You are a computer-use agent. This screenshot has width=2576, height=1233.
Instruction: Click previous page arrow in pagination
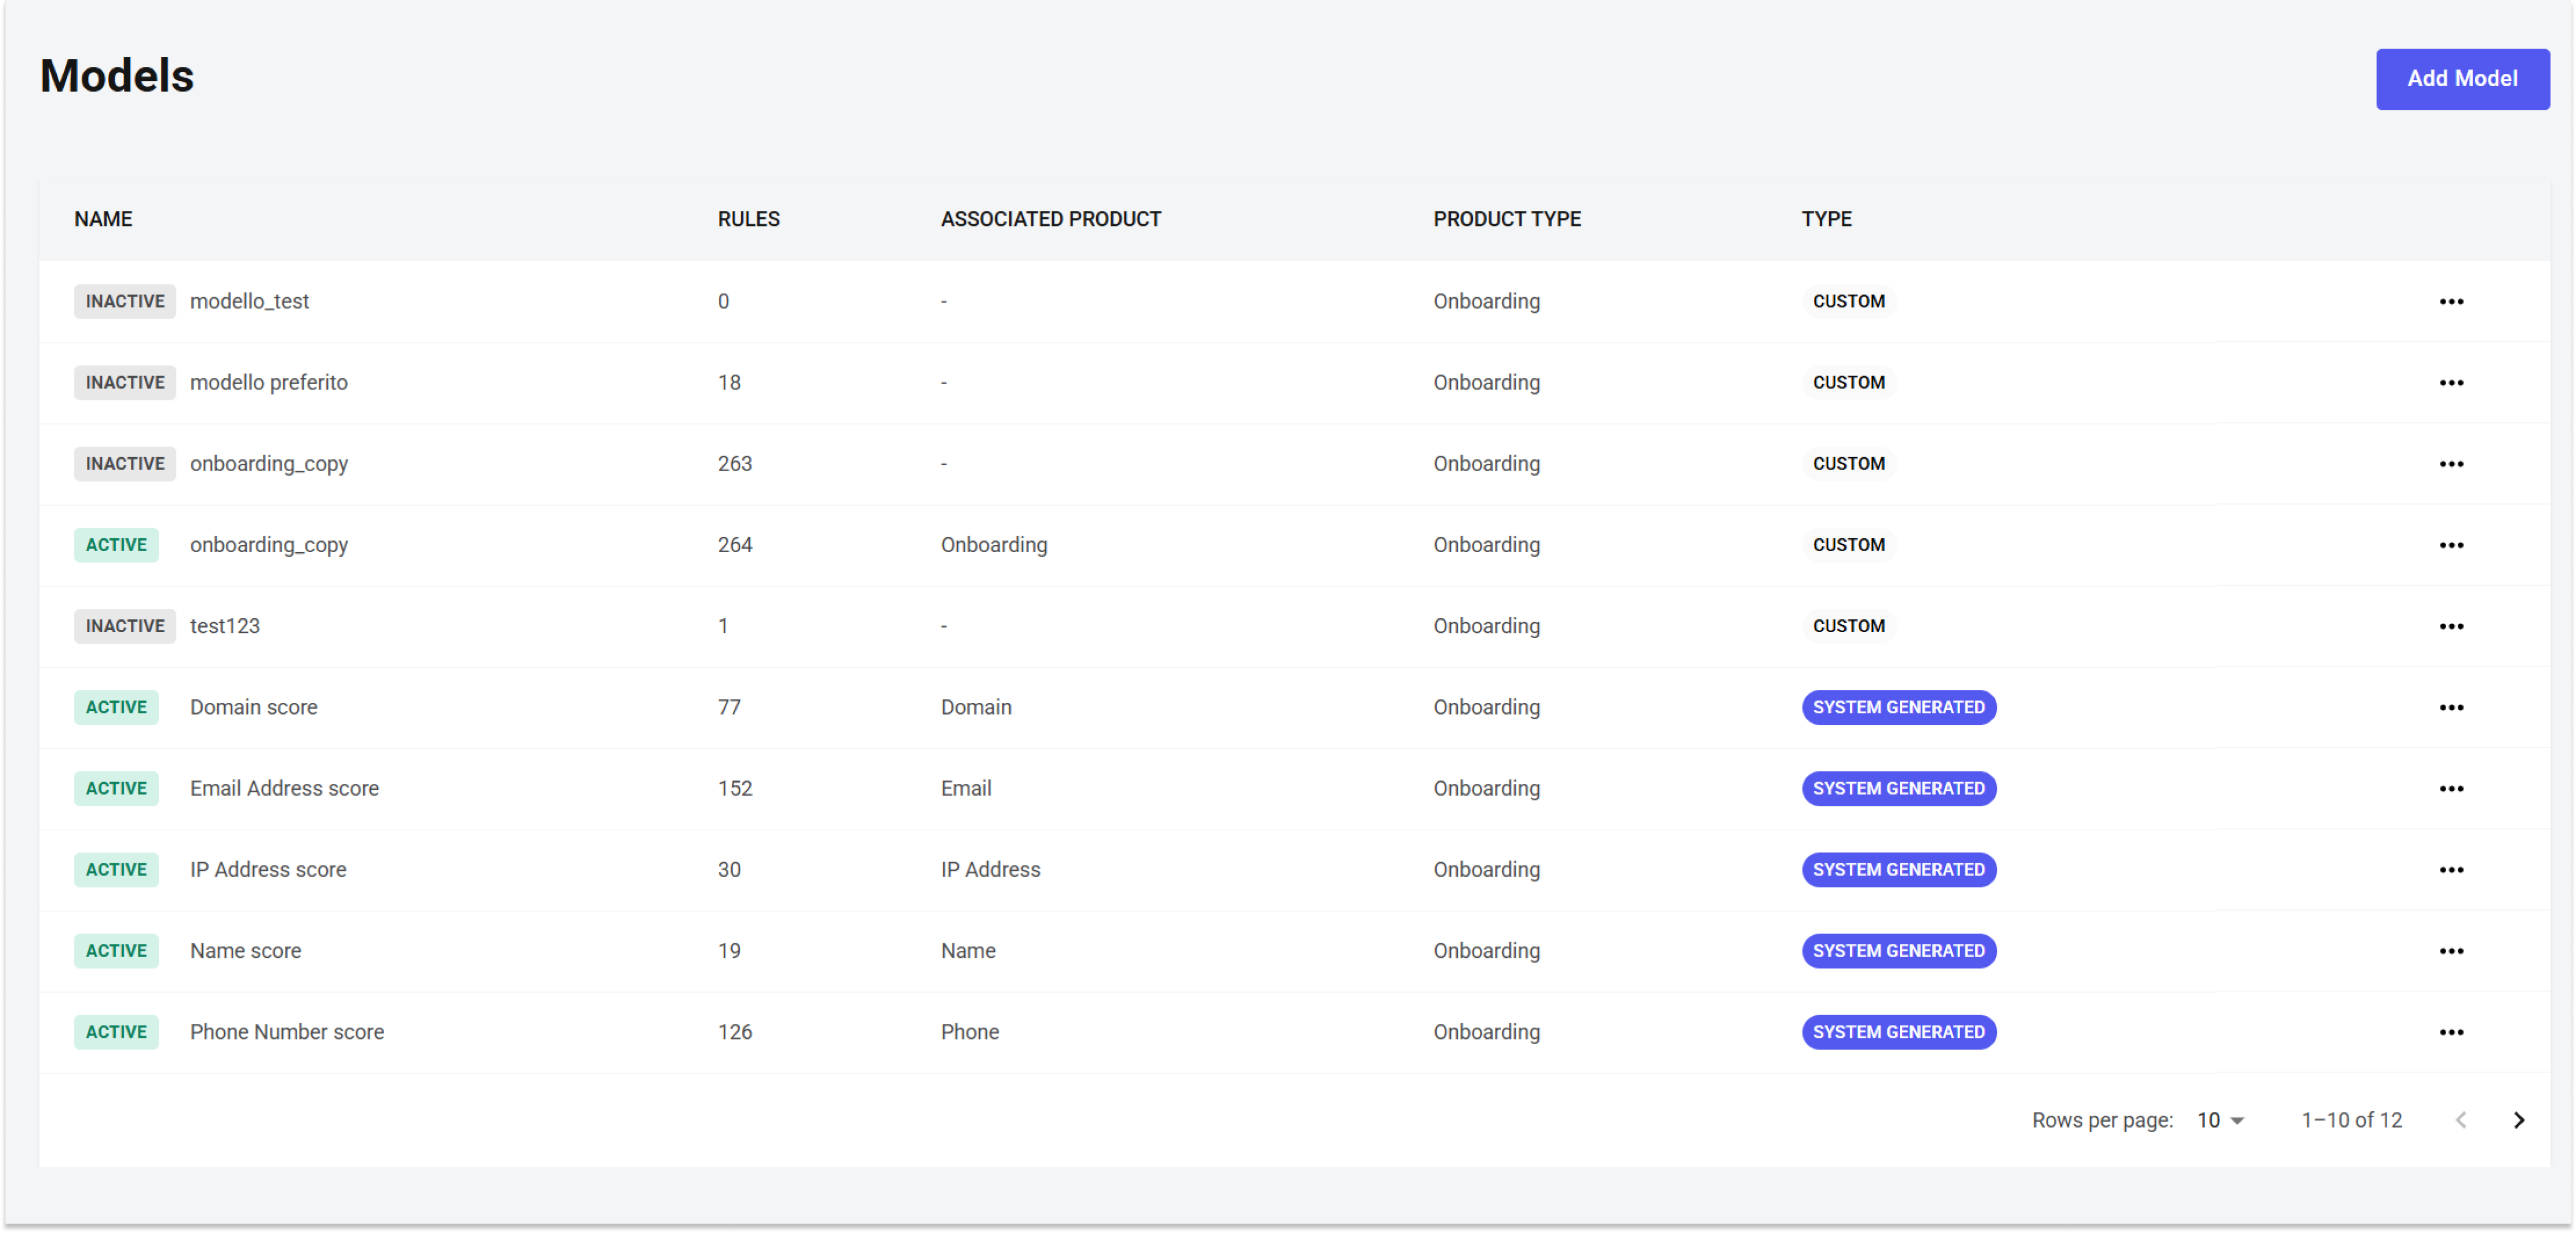(2461, 1120)
